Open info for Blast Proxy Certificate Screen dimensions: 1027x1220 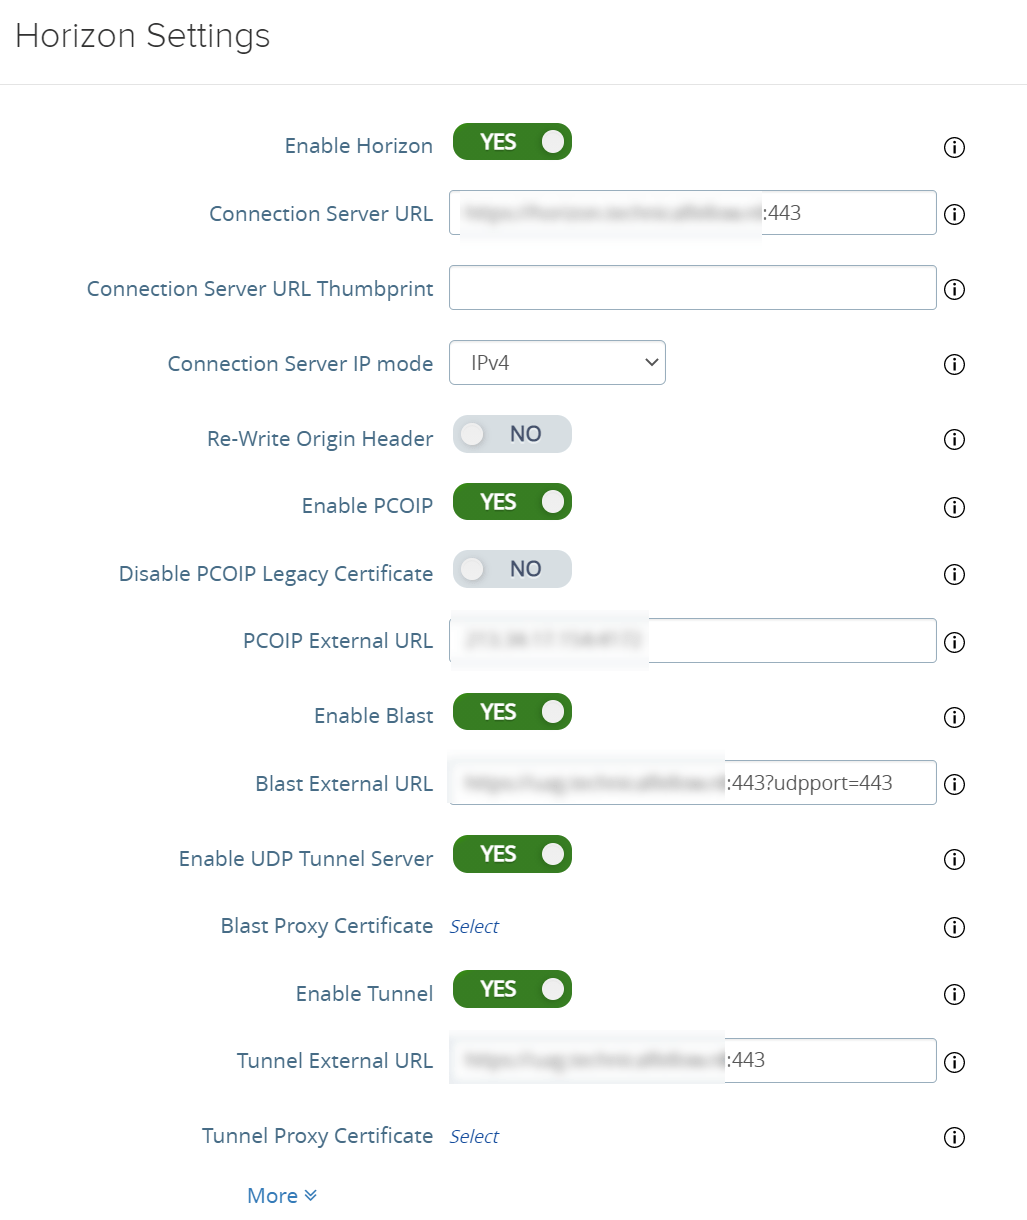pyautogui.click(x=954, y=928)
